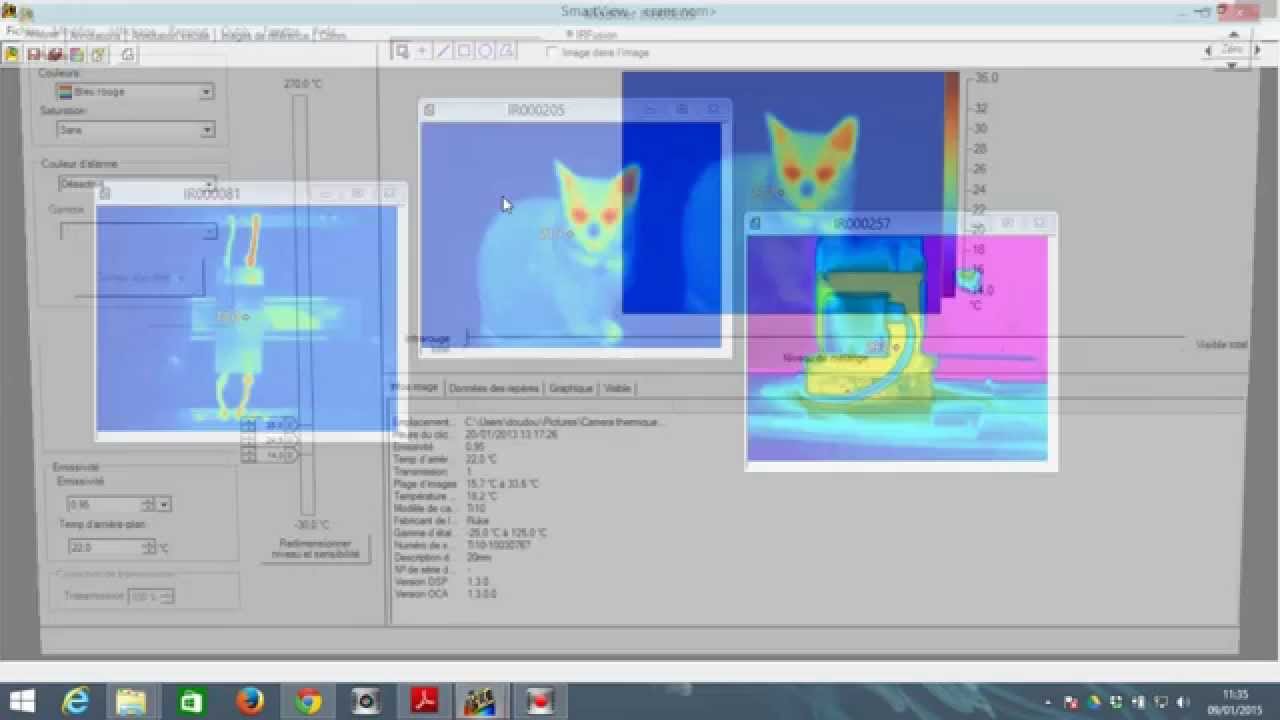
Task: Select the rectangle marker tool
Action: click(x=464, y=51)
